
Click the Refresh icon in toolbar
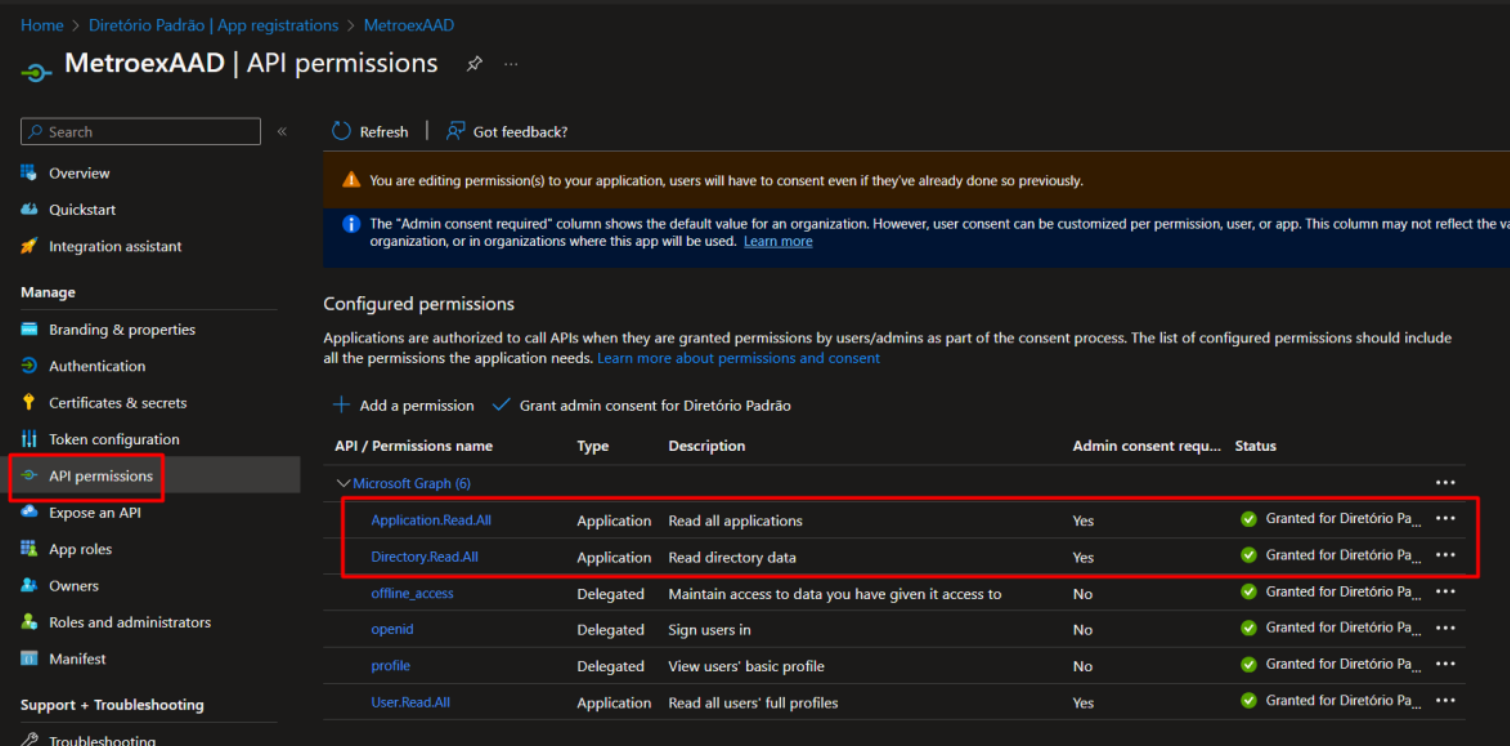(342, 131)
